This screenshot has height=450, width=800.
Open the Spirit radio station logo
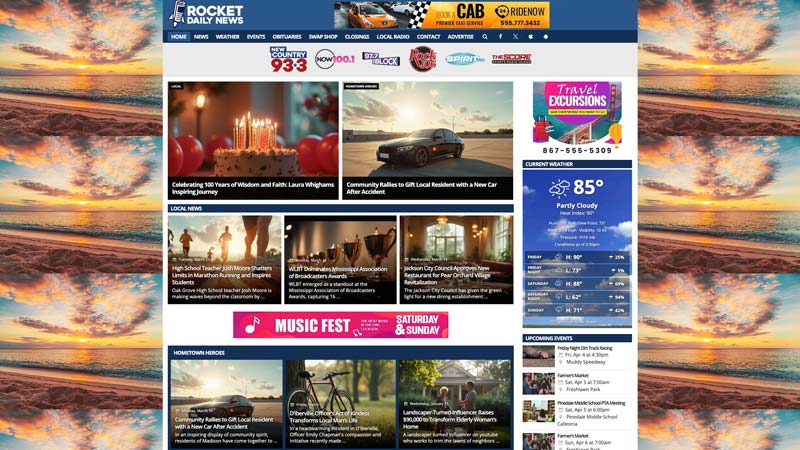pyautogui.click(x=465, y=59)
